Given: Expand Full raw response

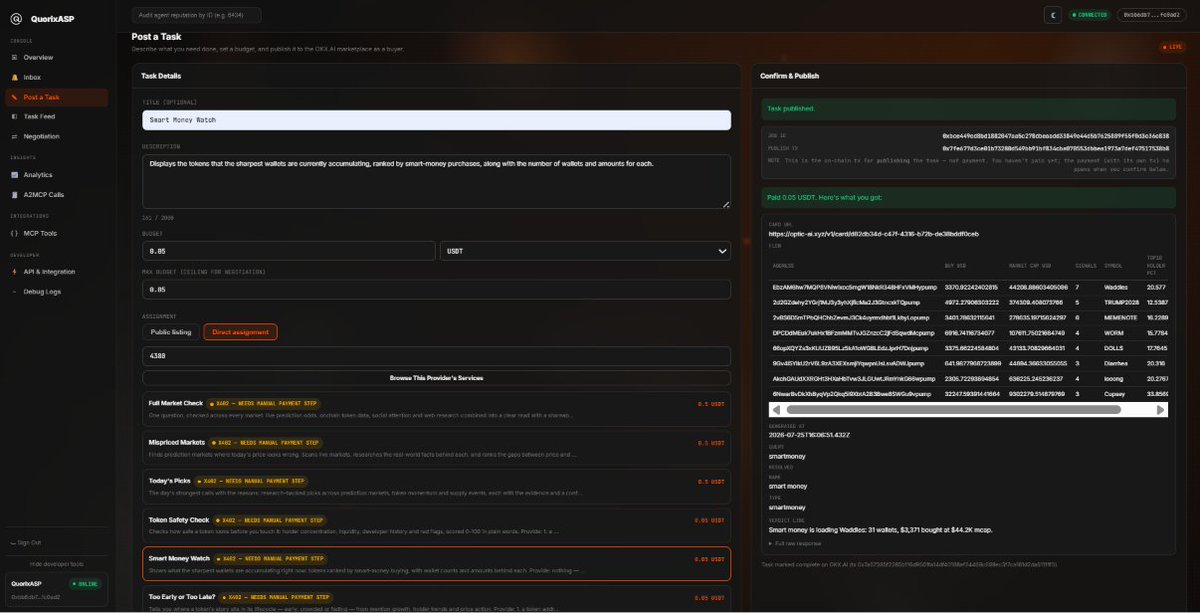Looking at the screenshot, I should tap(798, 543).
